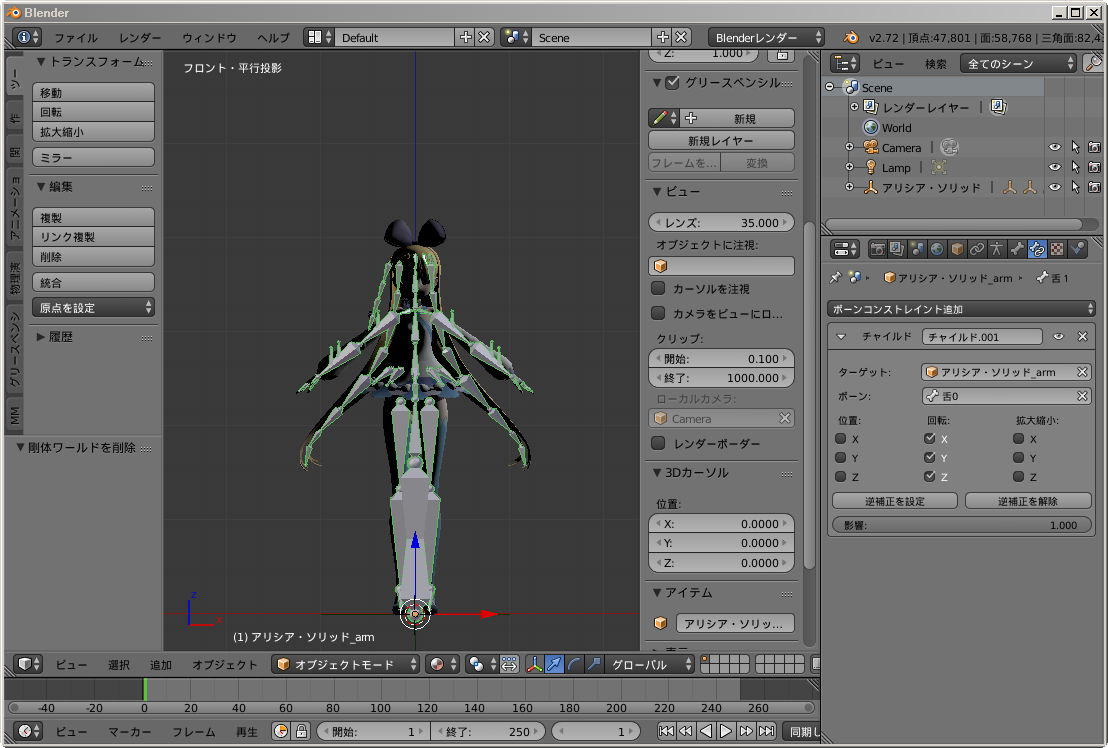Image resolution: width=1108 pixels, height=748 pixels.
Task: Click the 複製 button
Action: point(93,217)
